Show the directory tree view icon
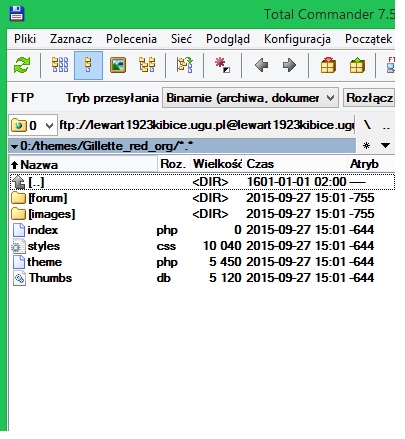The width and height of the screenshot is (405, 439). (147, 65)
